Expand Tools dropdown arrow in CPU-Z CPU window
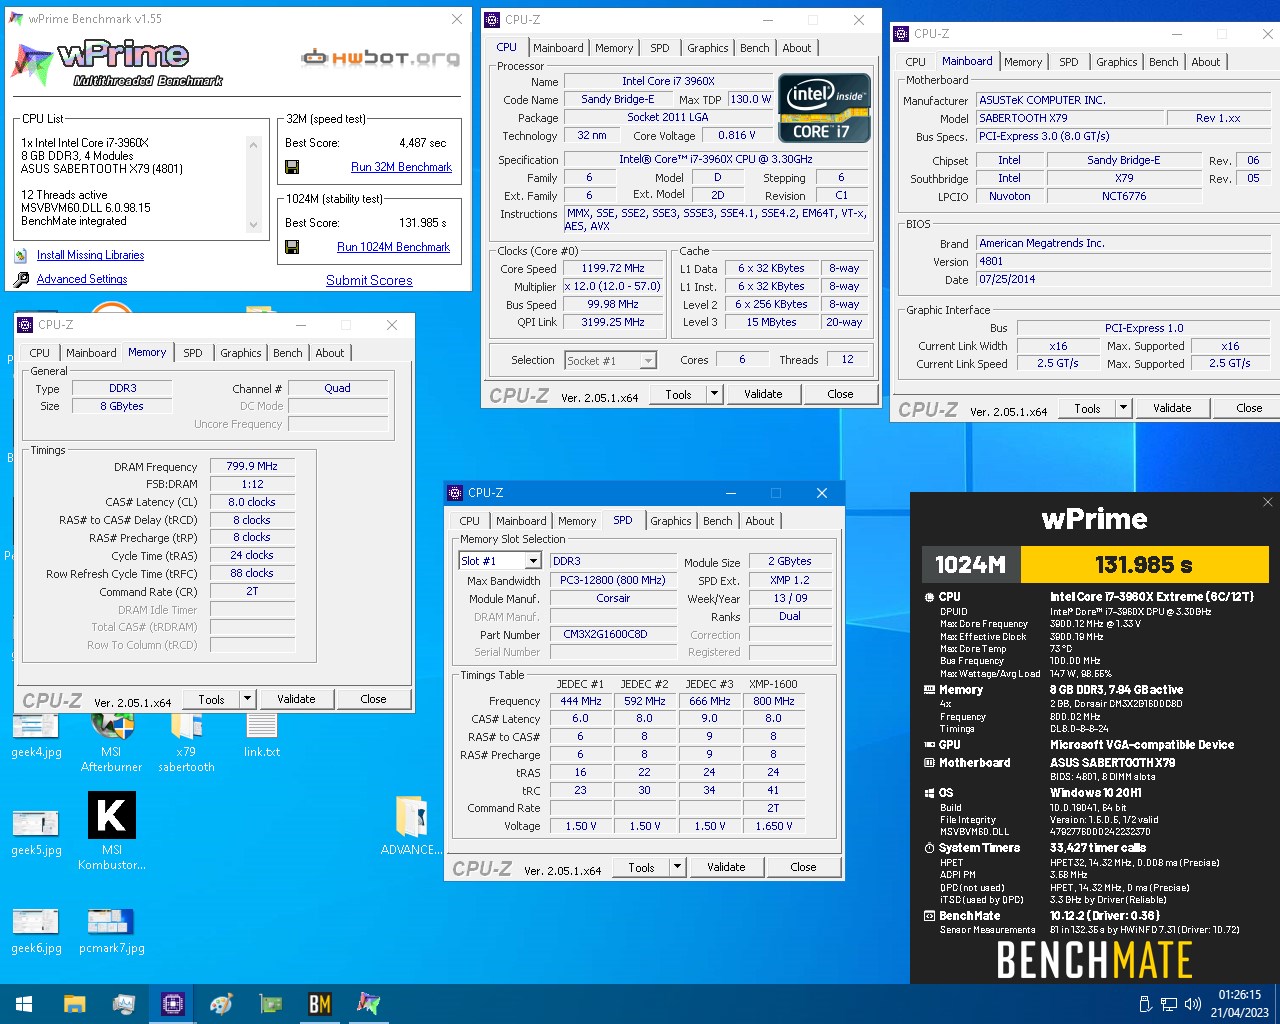Screen dimensions: 1280x1024 714,394
